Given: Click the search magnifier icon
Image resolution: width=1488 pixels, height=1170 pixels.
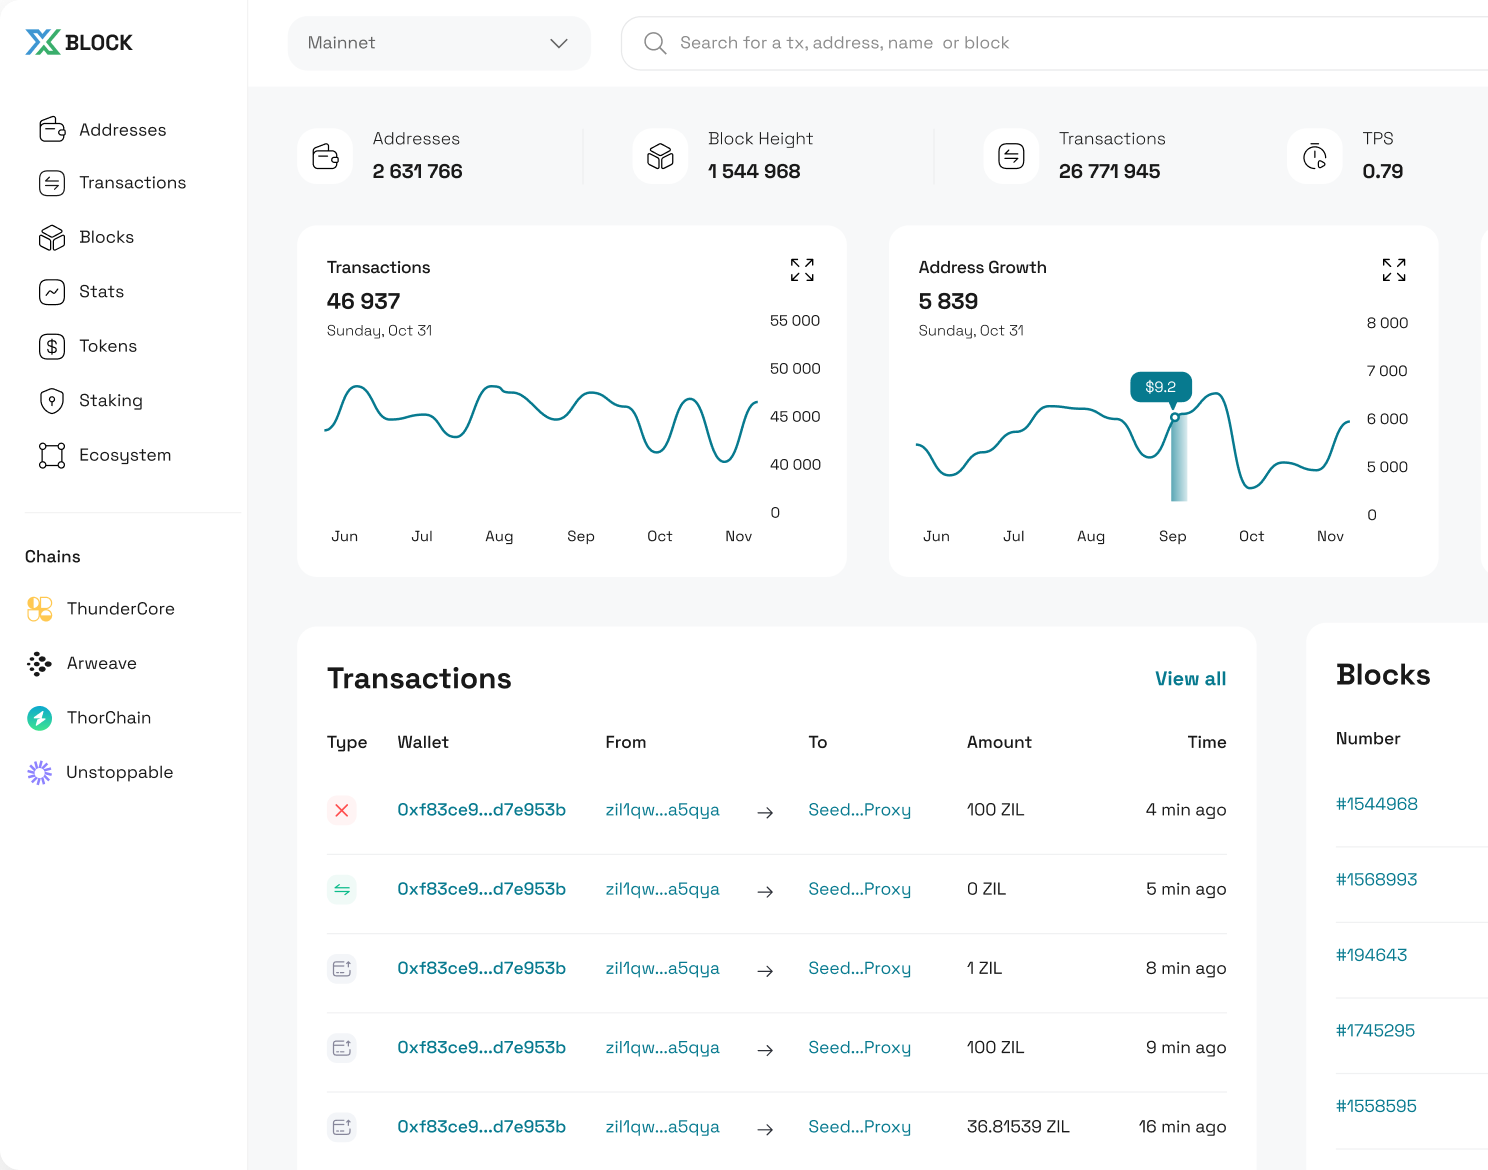Looking at the screenshot, I should (x=655, y=43).
